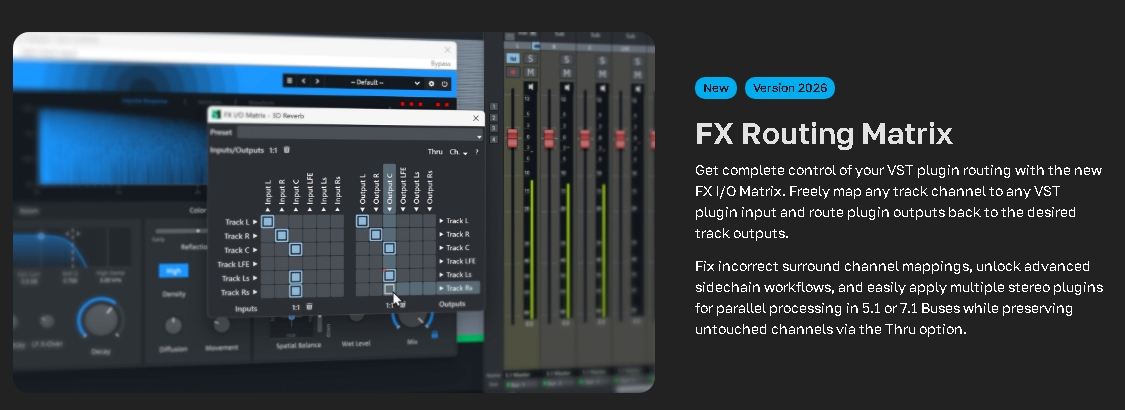
Task: Solo the first mixer channel
Action: (x=530, y=59)
